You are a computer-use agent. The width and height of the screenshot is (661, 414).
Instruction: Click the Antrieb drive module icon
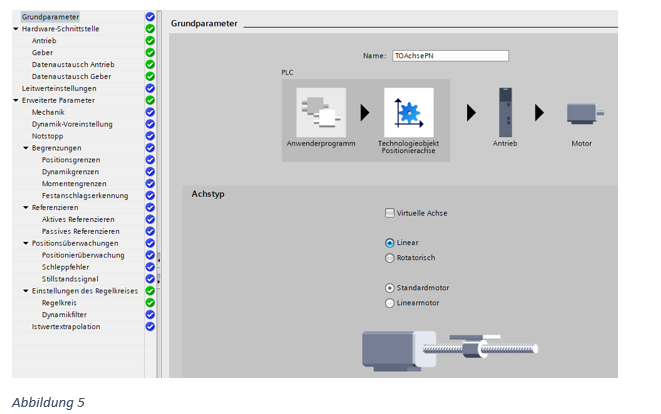505,112
